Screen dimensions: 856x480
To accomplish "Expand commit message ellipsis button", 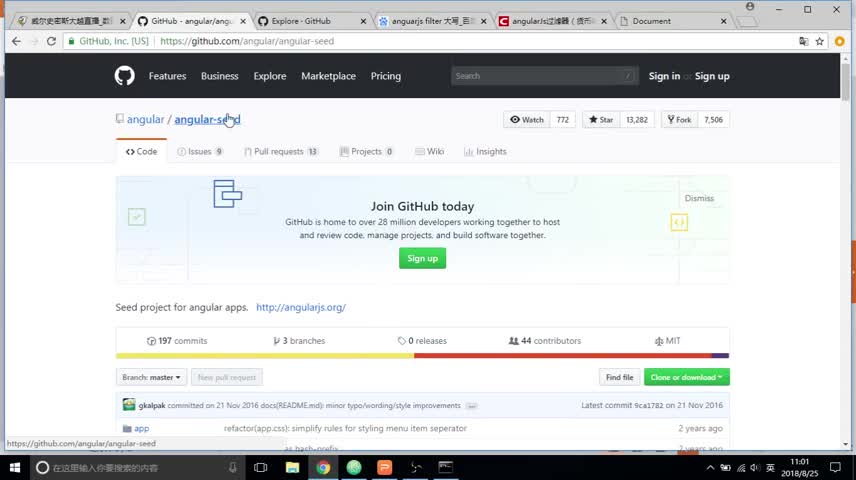I will pos(472,406).
